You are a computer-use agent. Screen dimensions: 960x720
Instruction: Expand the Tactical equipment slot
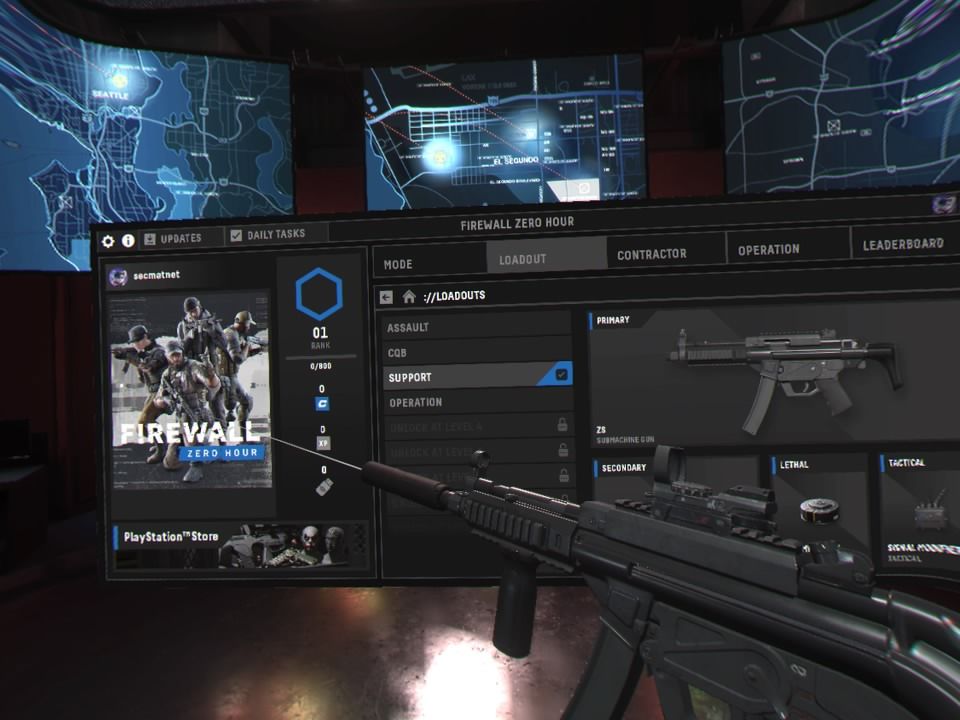[908, 465]
